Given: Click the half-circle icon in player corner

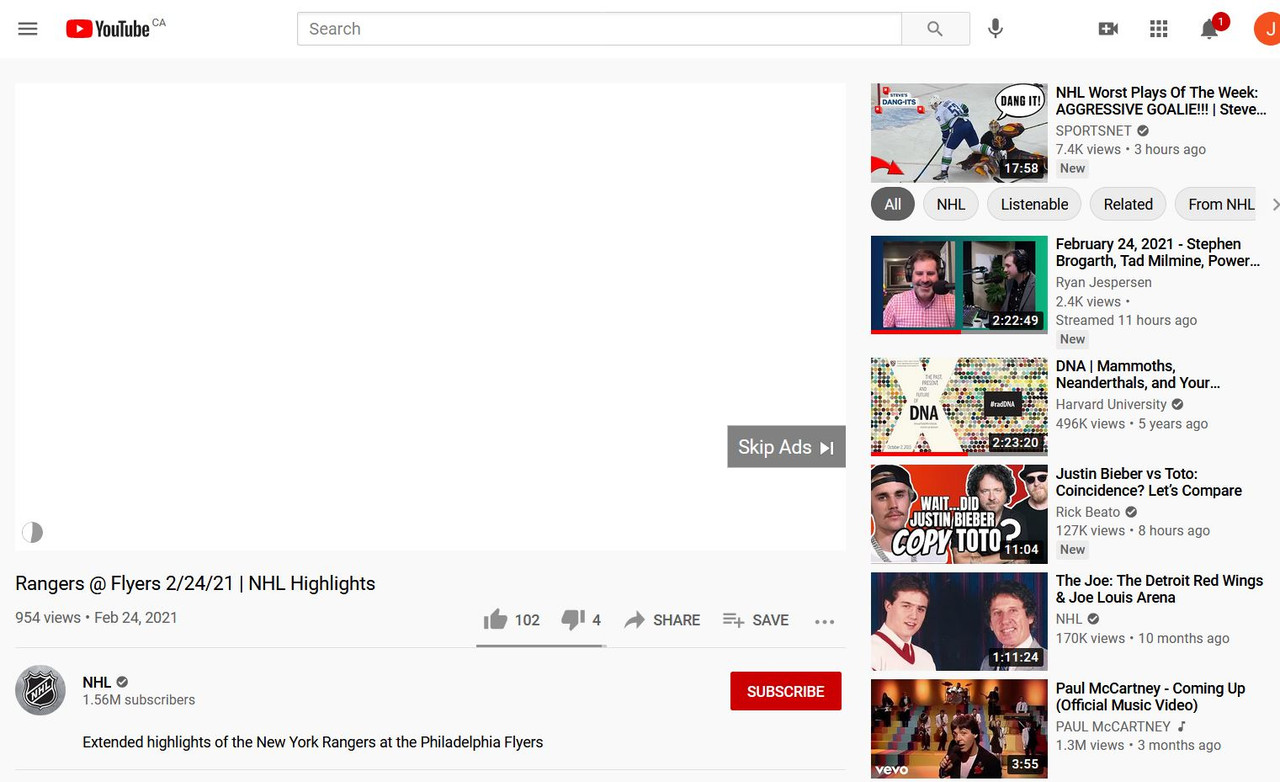Looking at the screenshot, I should click(33, 532).
